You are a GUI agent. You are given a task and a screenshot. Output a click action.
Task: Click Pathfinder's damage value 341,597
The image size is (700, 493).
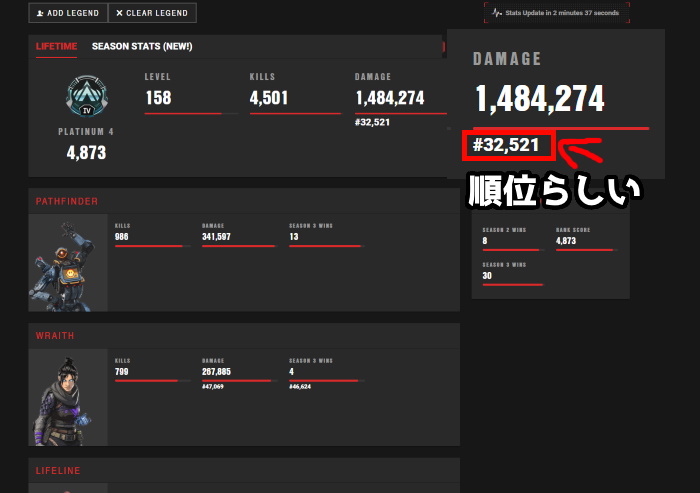pyautogui.click(x=216, y=237)
